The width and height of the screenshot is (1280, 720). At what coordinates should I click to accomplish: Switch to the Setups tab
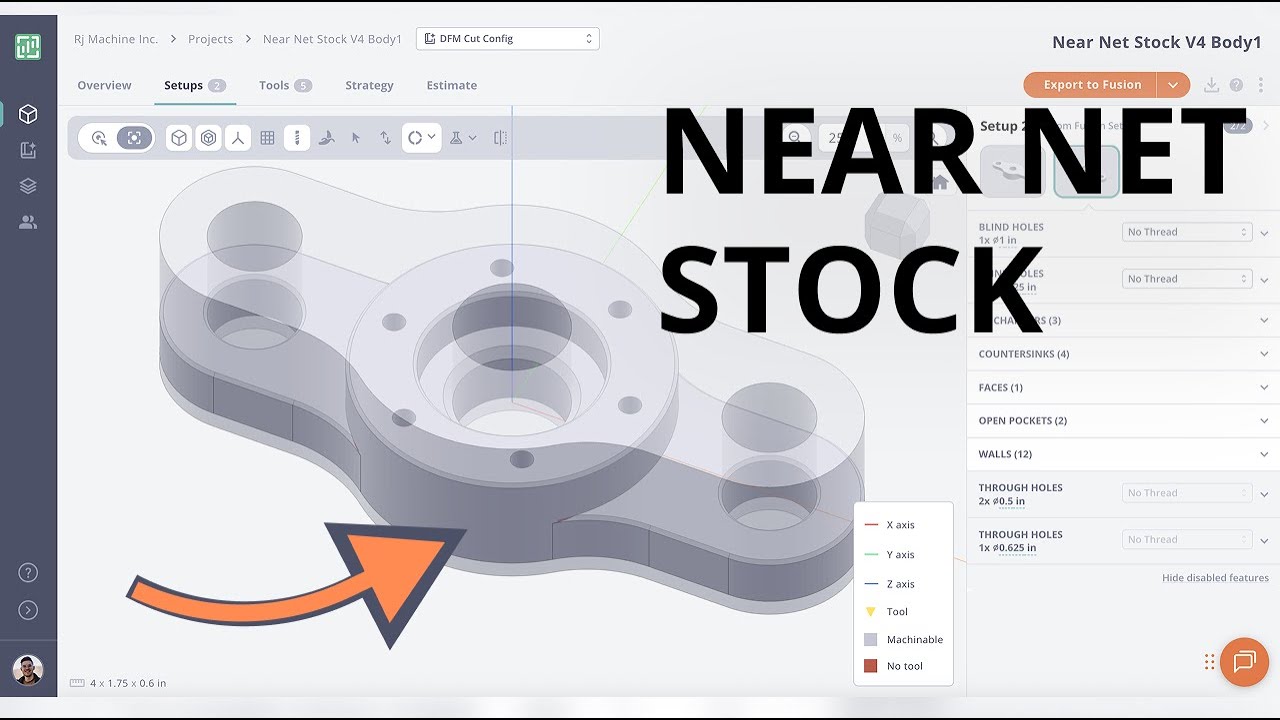coord(195,85)
